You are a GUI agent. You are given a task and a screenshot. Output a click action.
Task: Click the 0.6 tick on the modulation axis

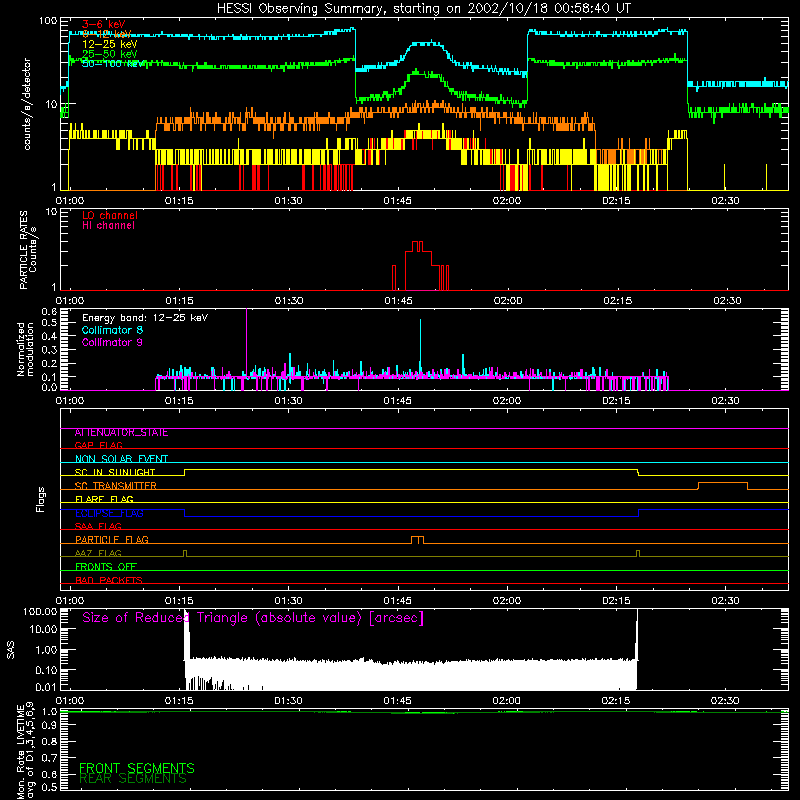coord(49,312)
